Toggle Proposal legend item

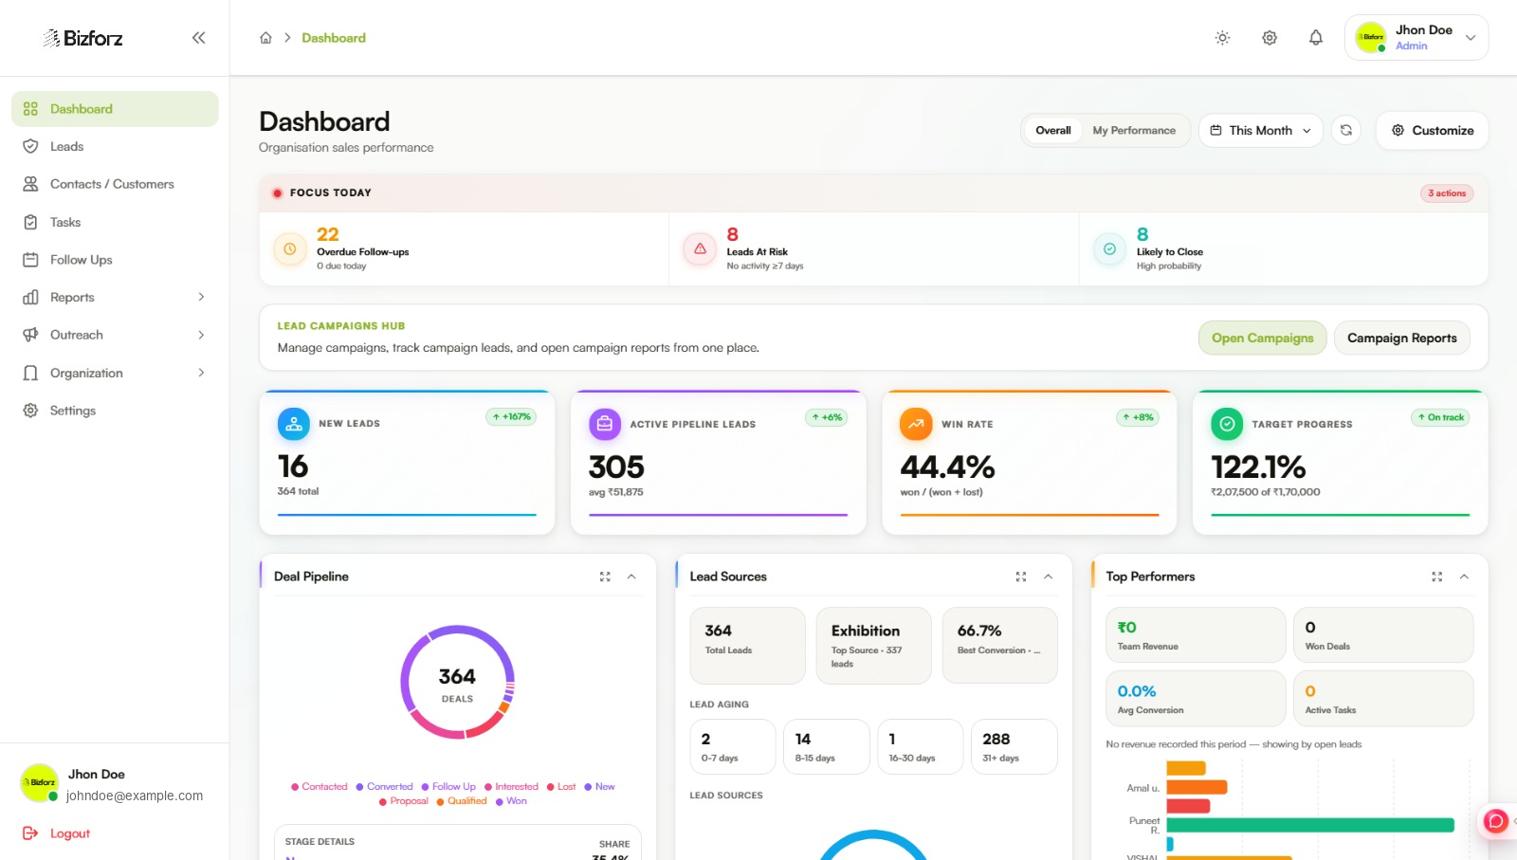(x=403, y=801)
